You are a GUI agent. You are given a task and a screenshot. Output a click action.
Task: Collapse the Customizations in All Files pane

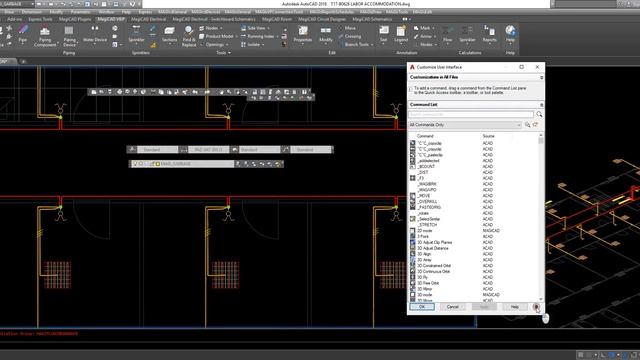coord(542,77)
